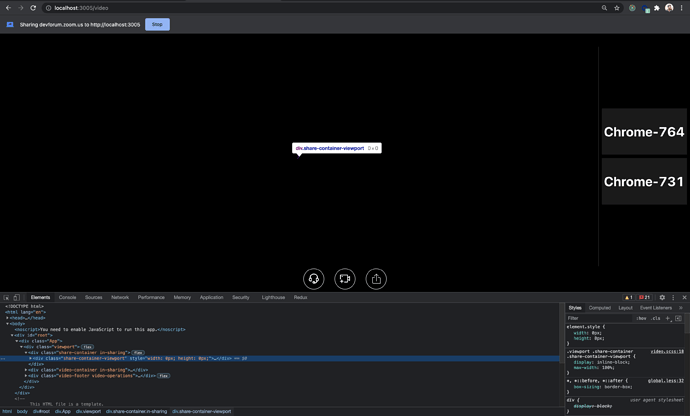The width and height of the screenshot is (690, 416).
Task: Switch to the Layout pane tab
Action: pos(625,308)
